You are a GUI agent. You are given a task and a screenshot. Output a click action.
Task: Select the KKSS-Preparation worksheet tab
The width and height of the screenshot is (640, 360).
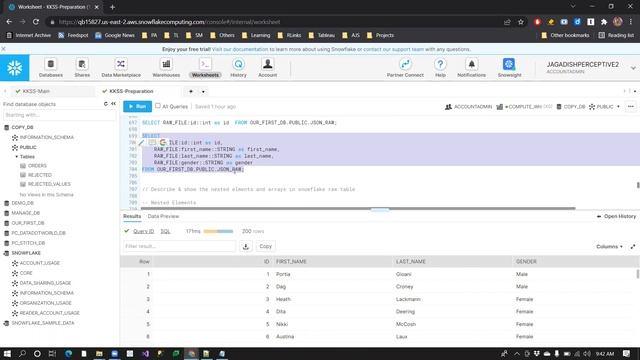click(131, 91)
